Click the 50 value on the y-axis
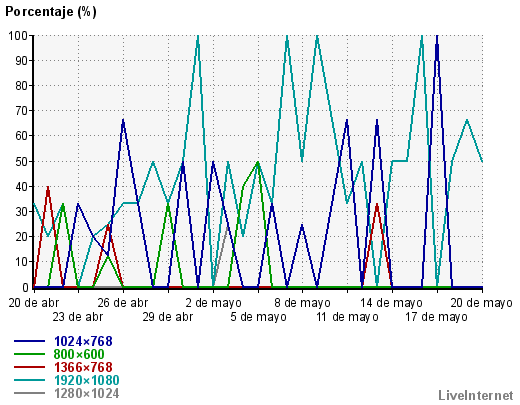Viewport: 520px width, 405px height. (21, 161)
